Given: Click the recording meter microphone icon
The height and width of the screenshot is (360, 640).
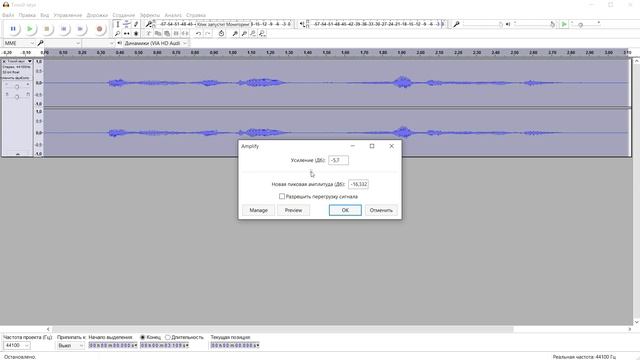Looking at the screenshot, I should coord(149,24).
